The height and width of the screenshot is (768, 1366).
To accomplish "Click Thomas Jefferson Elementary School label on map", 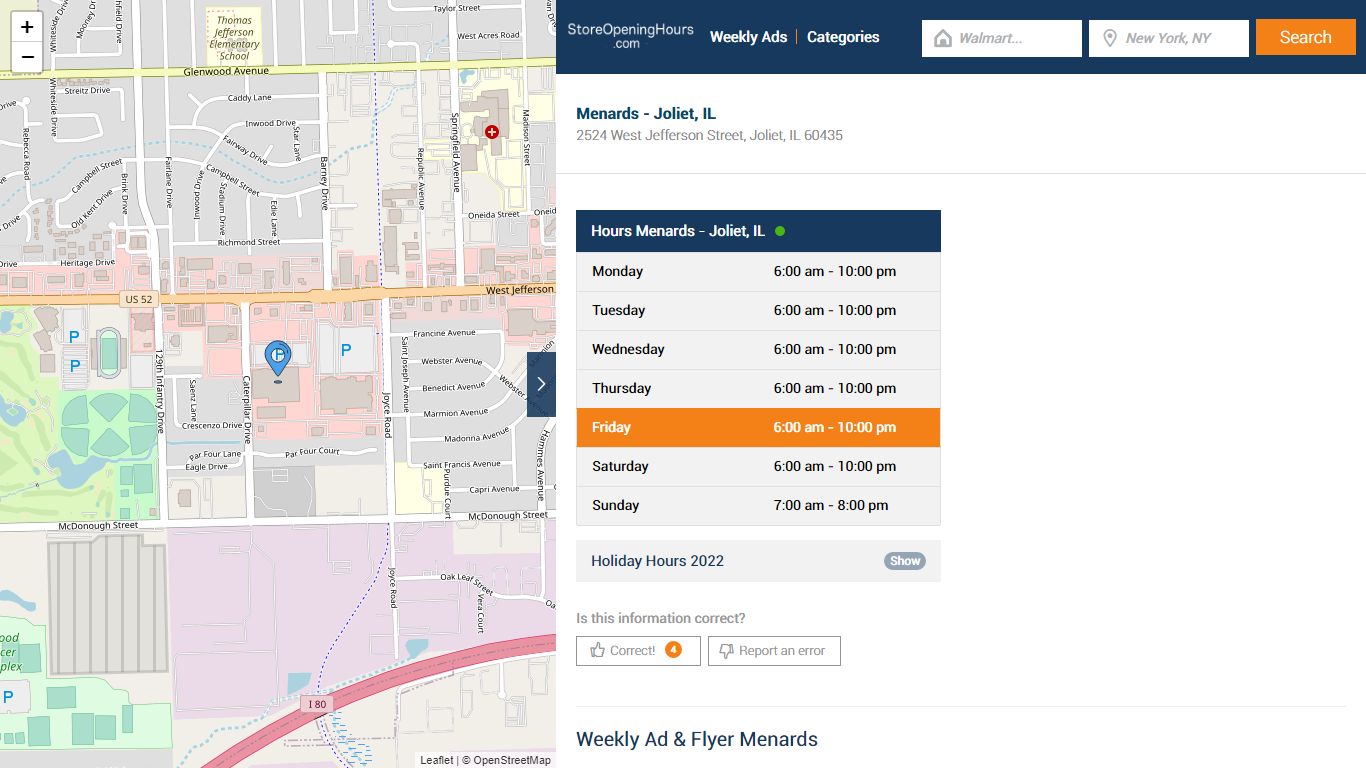I will [x=234, y=38].
